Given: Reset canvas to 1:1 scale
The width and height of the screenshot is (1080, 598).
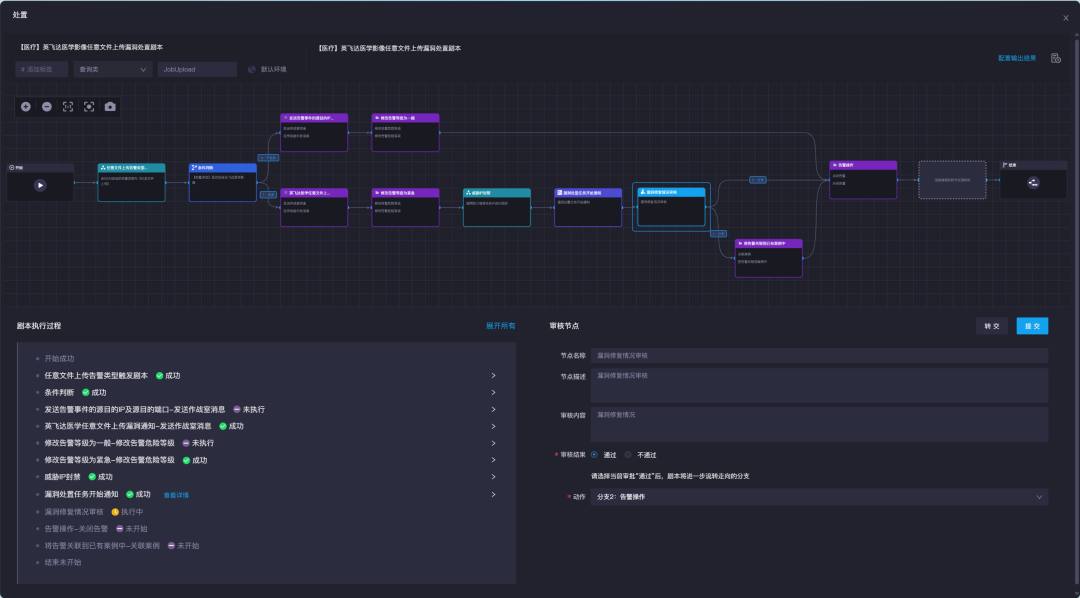Looking at the screenshot, I should coord(68,107).
